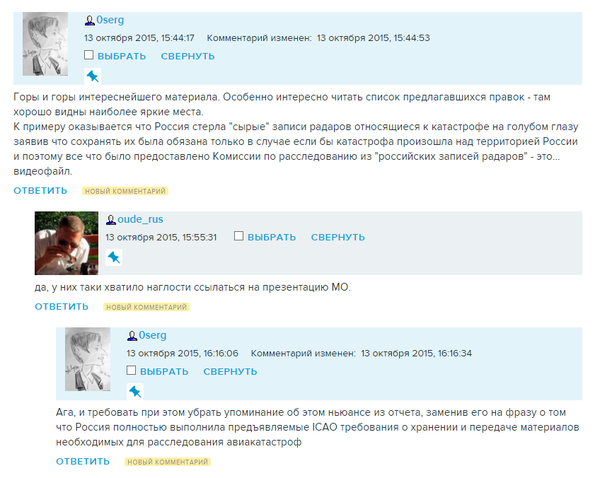This screenshot has height=478, width=600.
Task: Click text 'Горы и горы интереснейшего материала'
Action: tap(116, 97)
